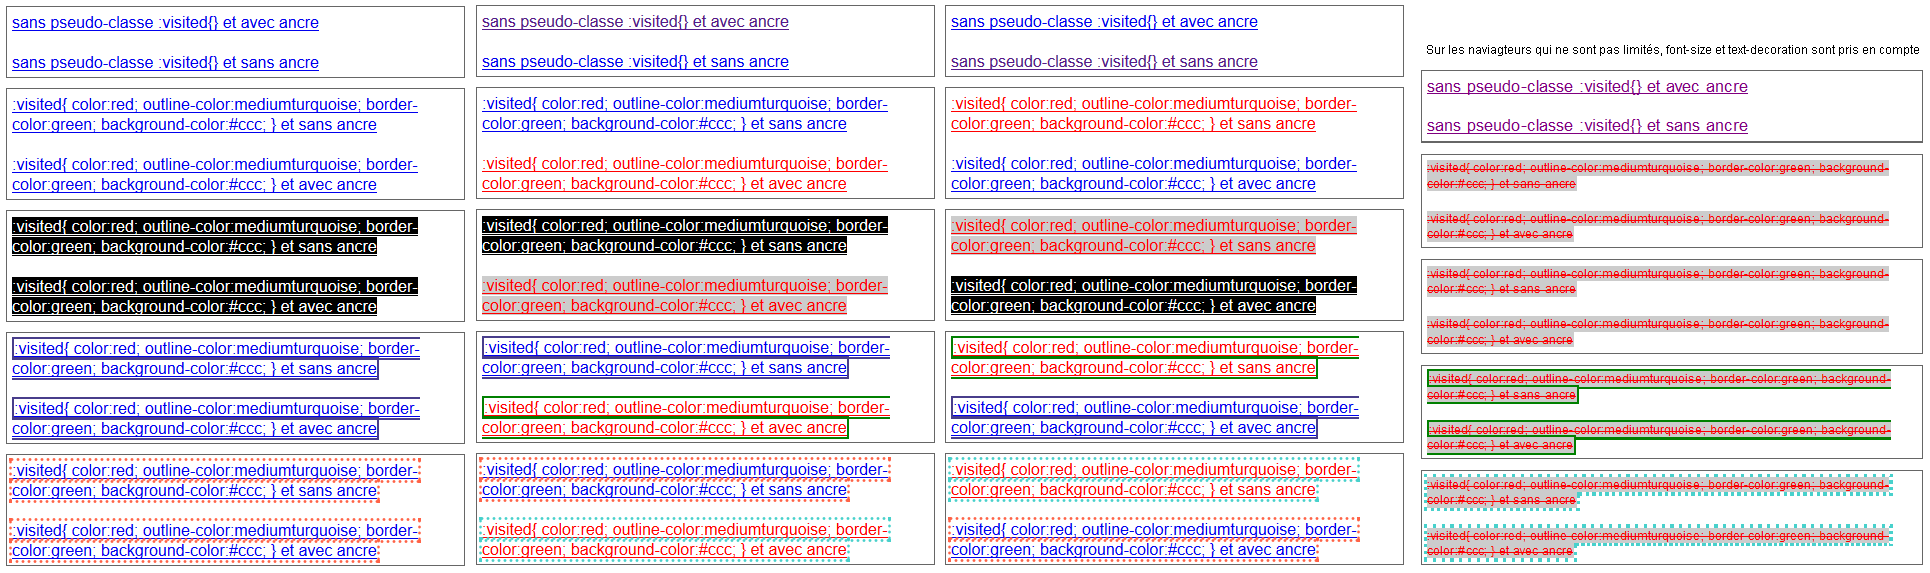Open turquoise-dotted red 'et avec ancre' link, second column

tap(685, 539)
